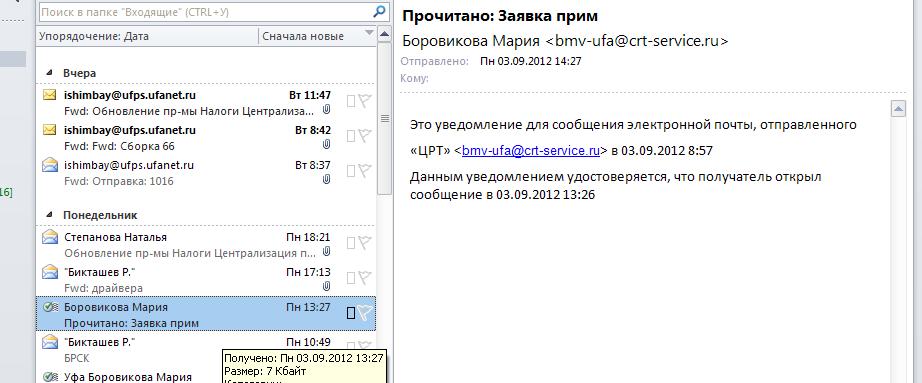This screenshot has height=383, width=922.
Task: Click envelope icon of 'БРСК' message
Action: pyautogui.click(x=50, y=342)
